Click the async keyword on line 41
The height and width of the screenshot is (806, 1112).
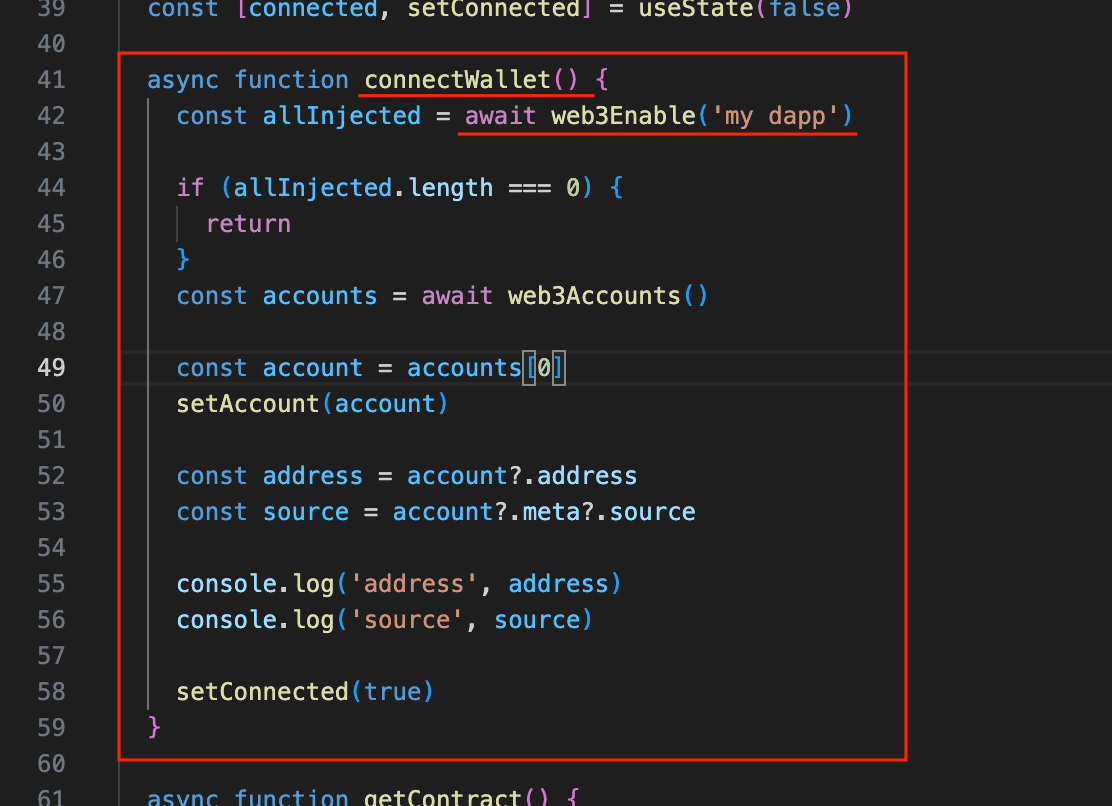[x=183, y=79]
